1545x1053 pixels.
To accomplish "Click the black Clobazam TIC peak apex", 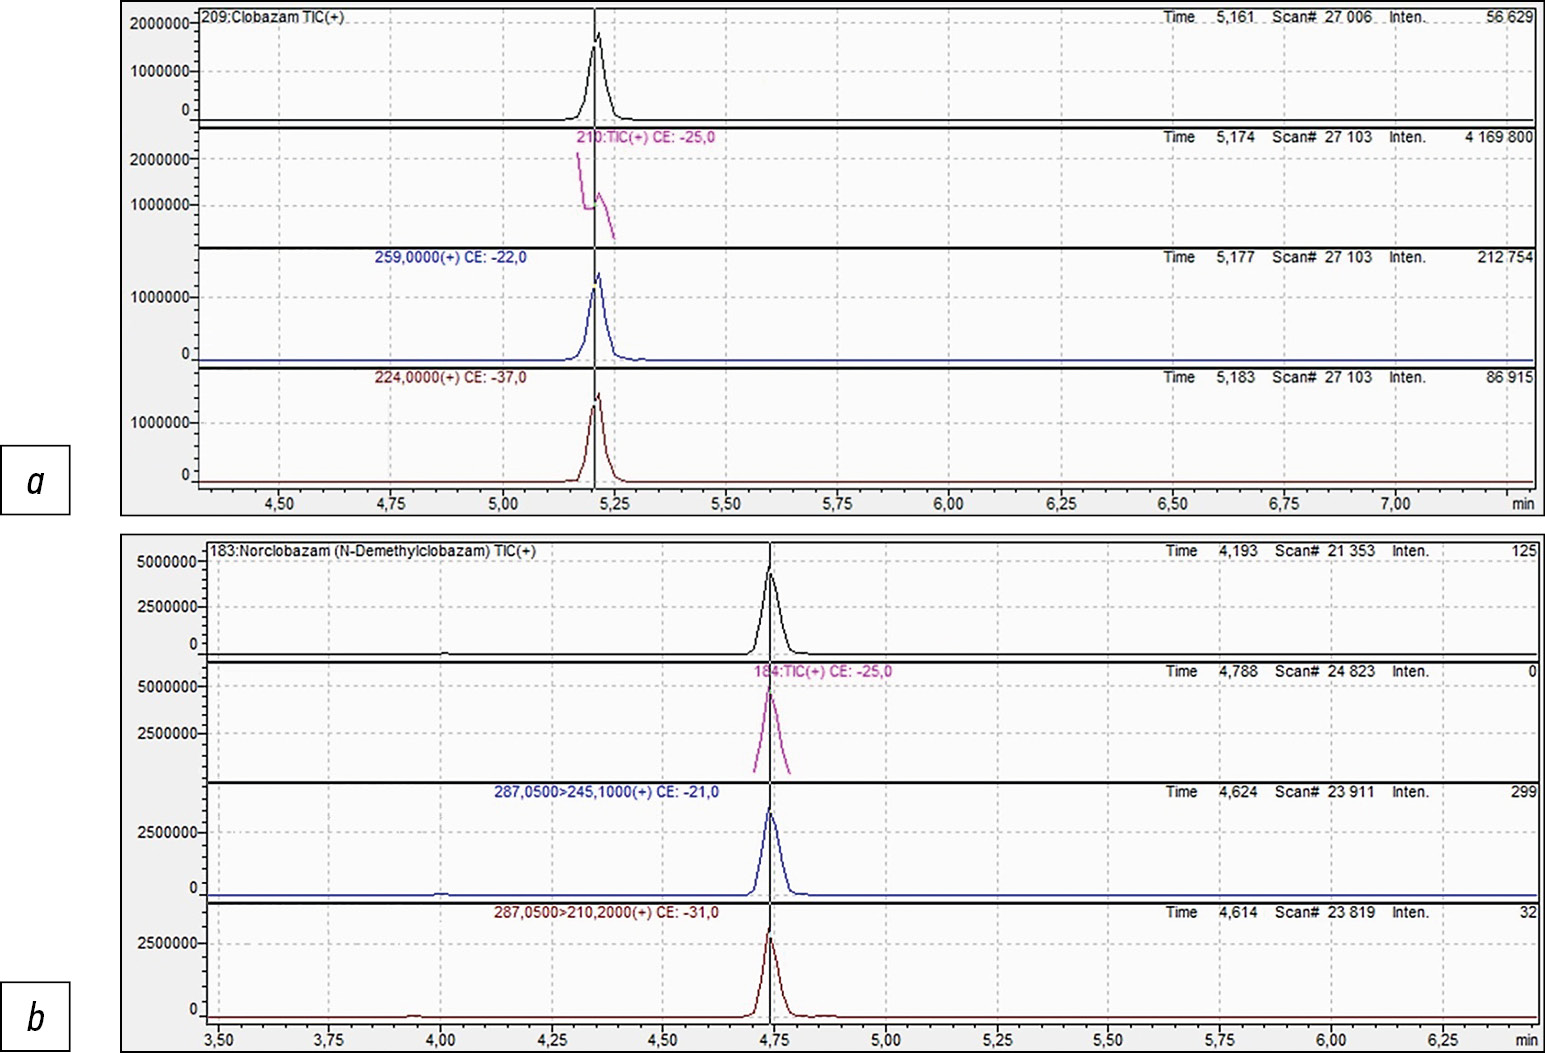I will click(598, 36).
